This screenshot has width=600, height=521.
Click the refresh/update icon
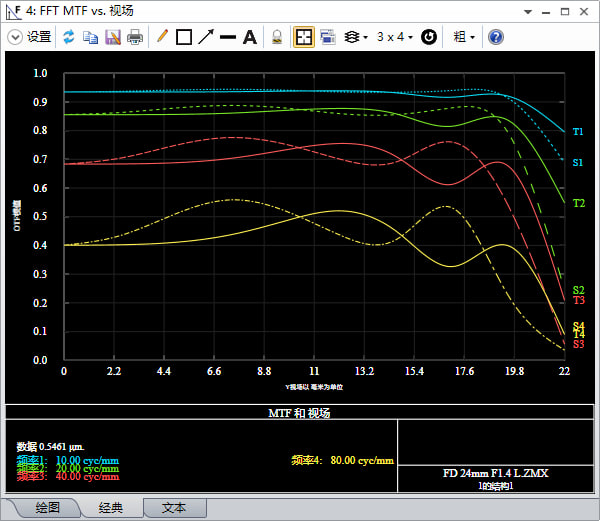pyautogui.click(x=69, y=37)
